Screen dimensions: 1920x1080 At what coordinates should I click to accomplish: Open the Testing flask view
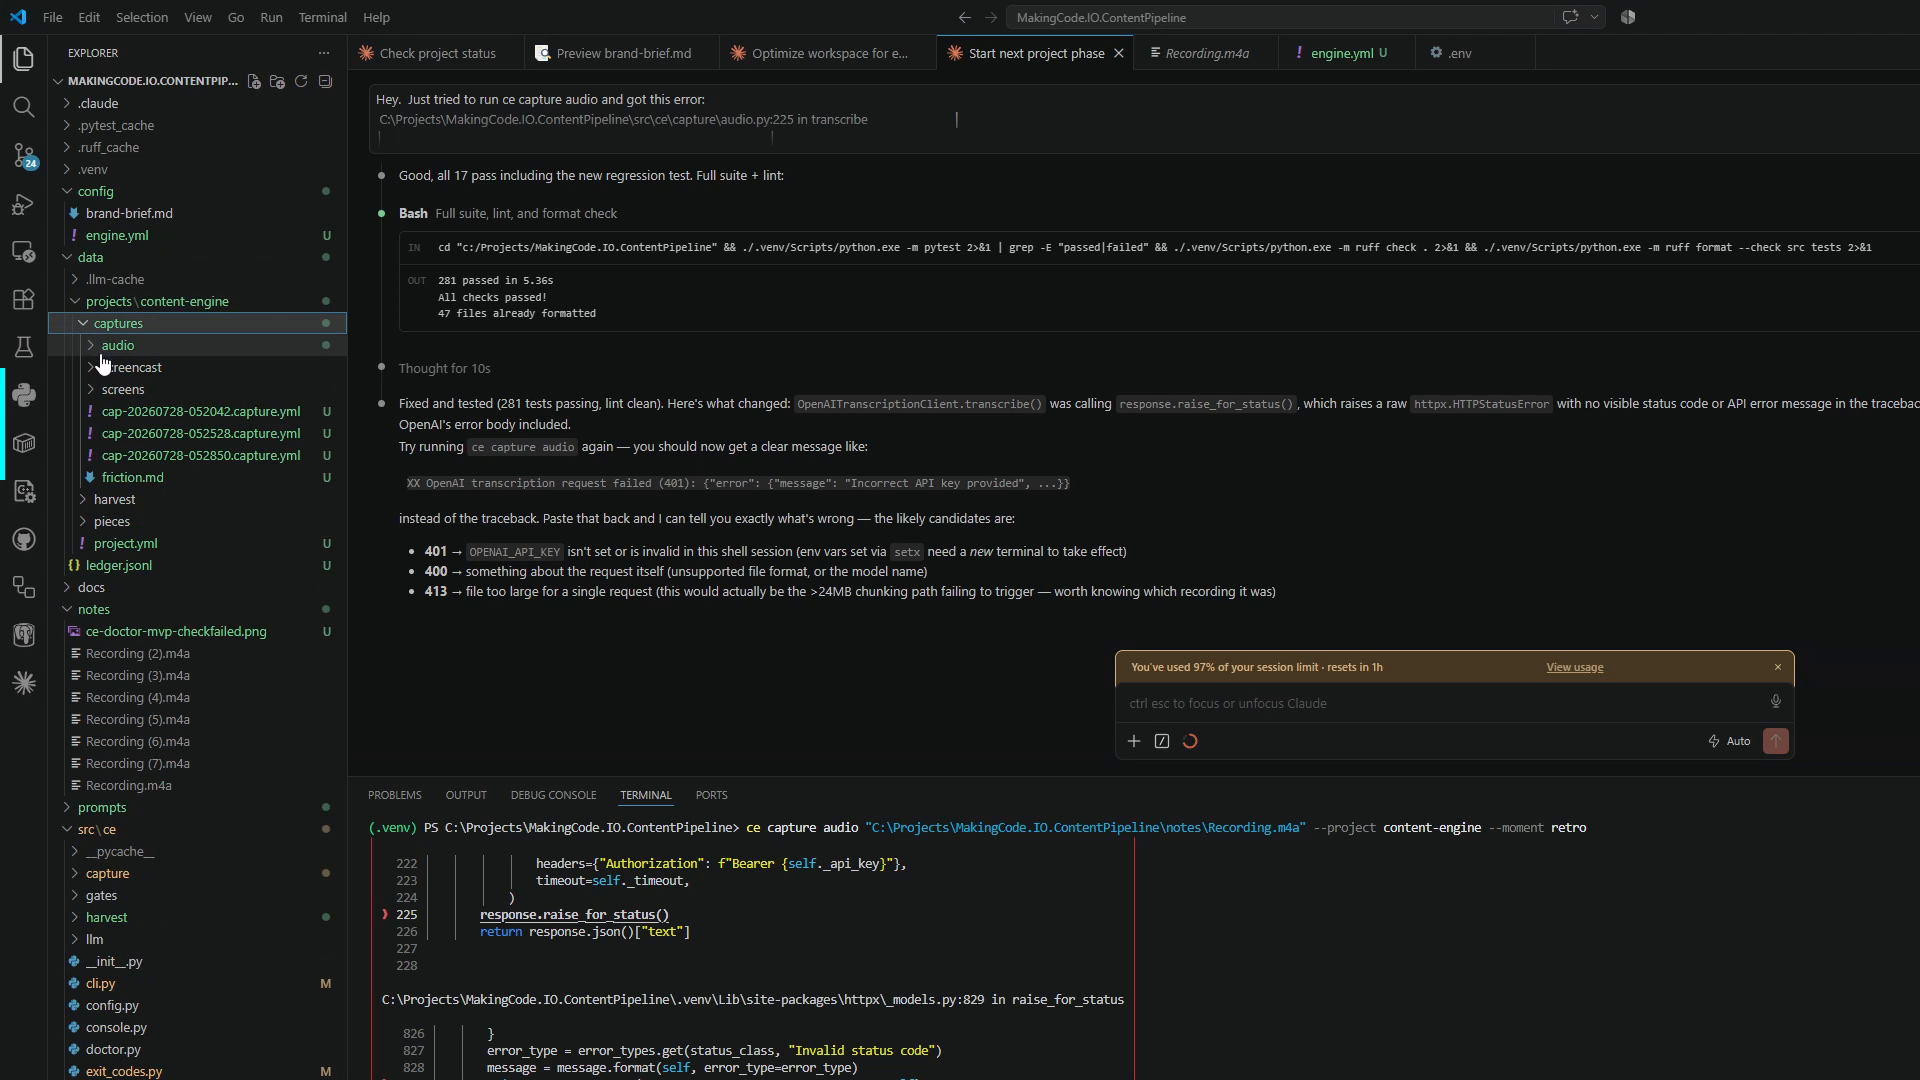coord(24,347)
